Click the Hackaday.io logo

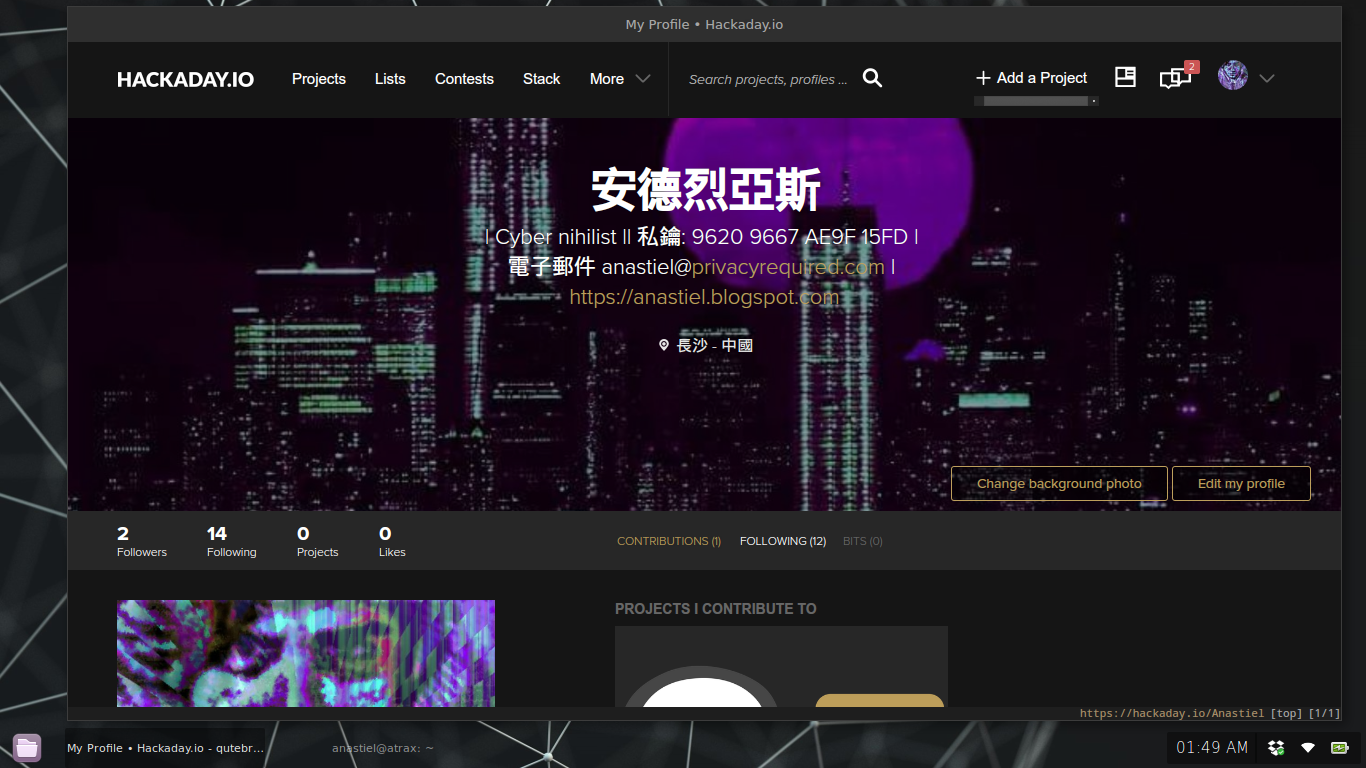(185, 80)
